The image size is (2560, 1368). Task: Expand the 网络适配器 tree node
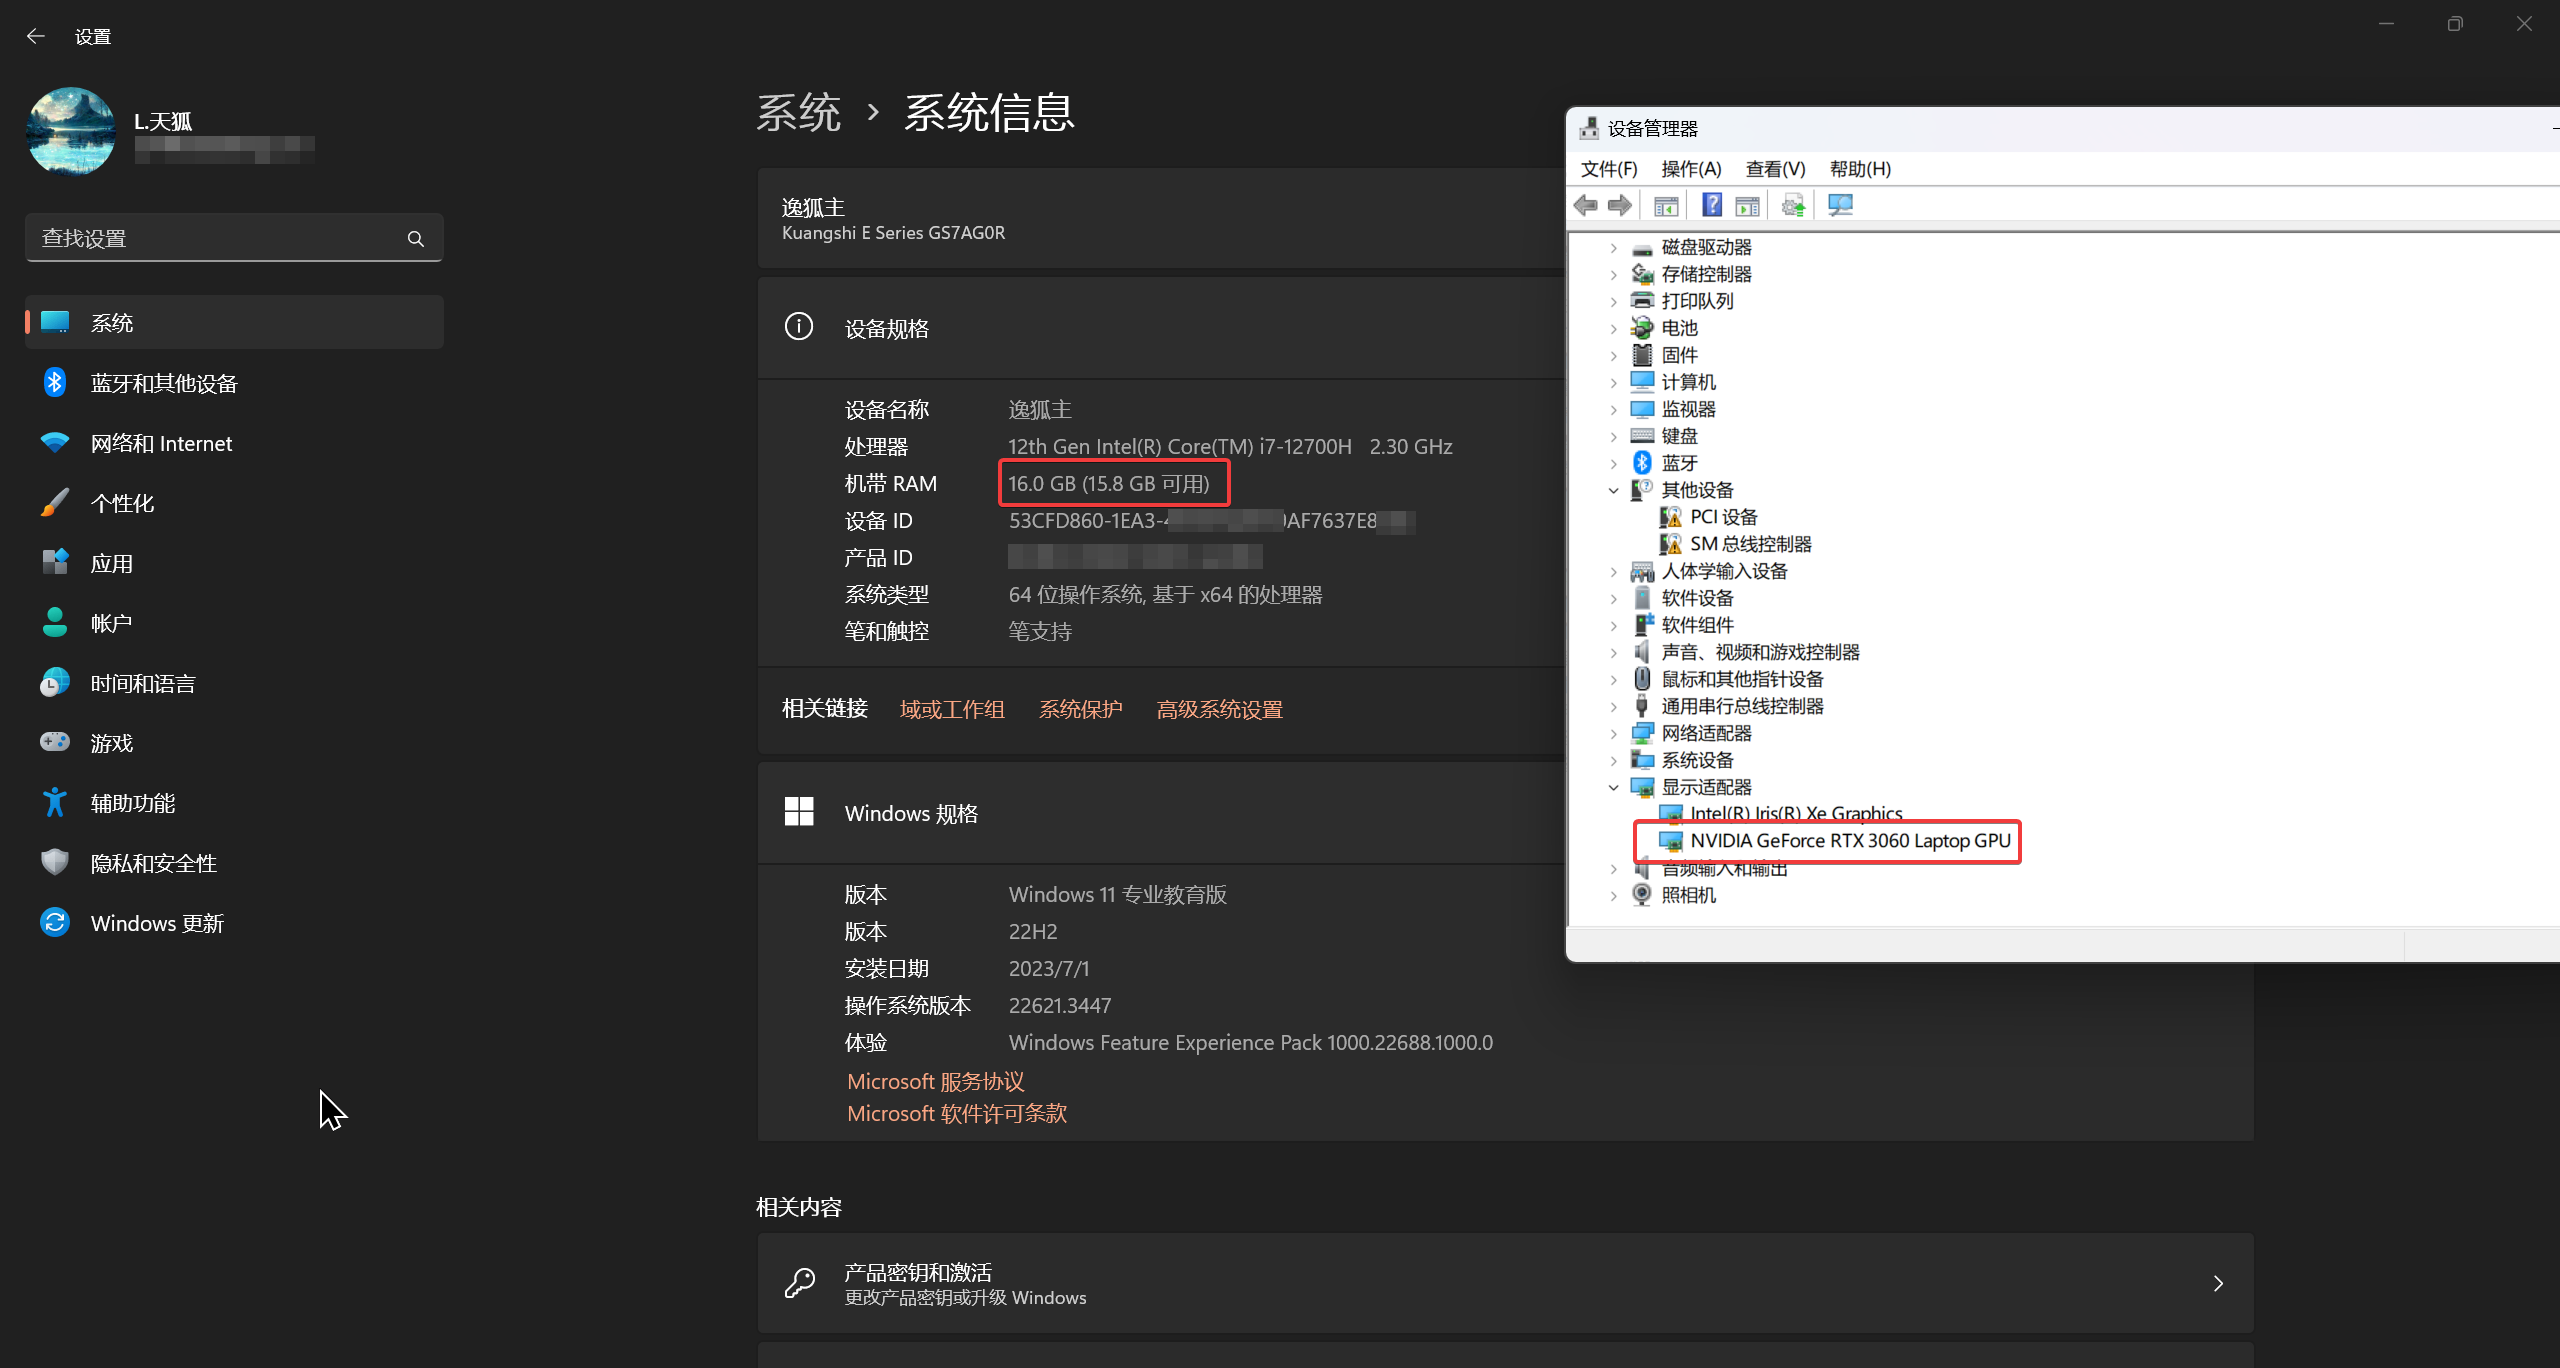click(1613, 734)
